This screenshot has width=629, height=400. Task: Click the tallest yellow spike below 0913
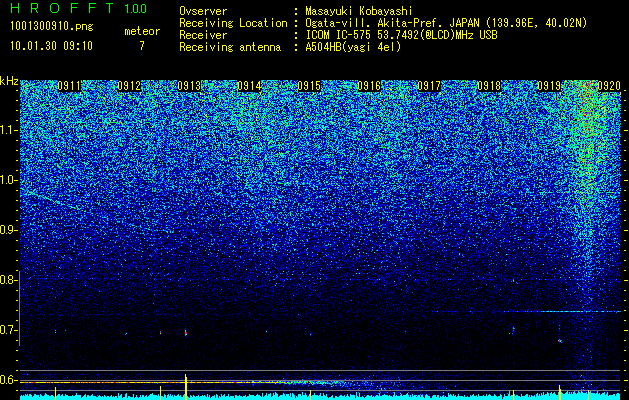(186, 386)
